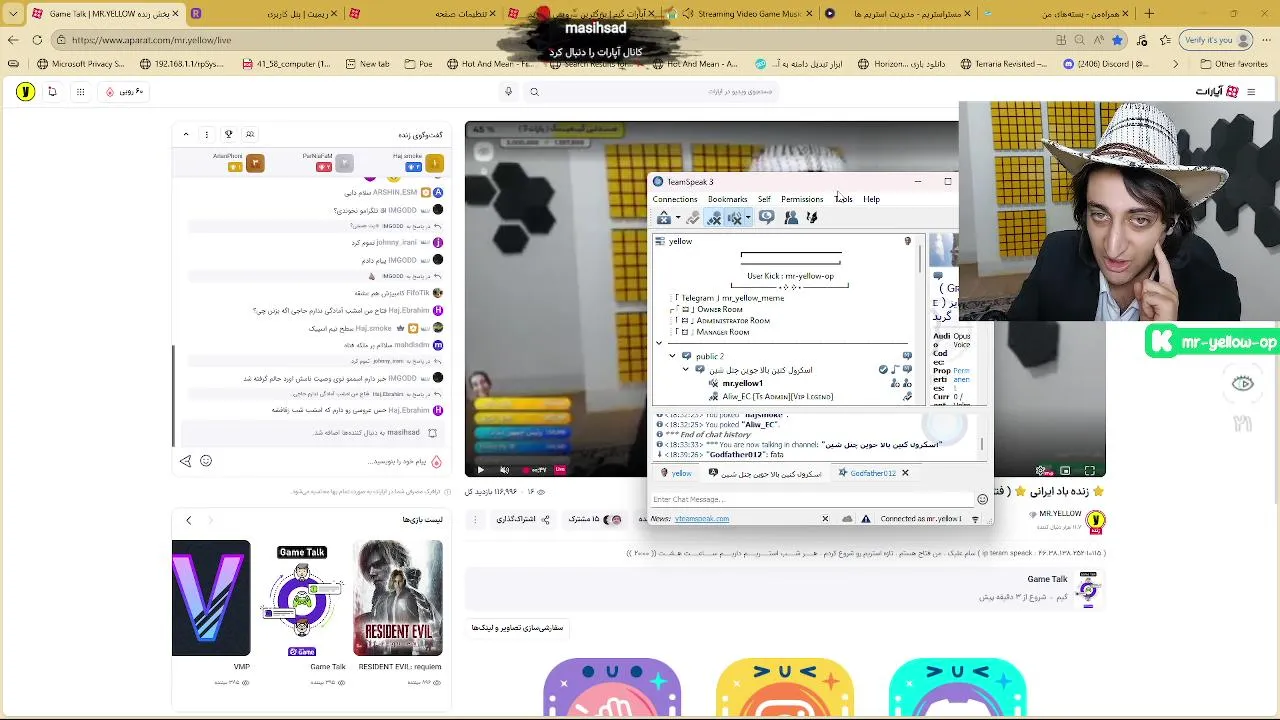Screen dimensions: 1280x720
Task: Focus the Enter Chat Message field
Action: (812, 499)
